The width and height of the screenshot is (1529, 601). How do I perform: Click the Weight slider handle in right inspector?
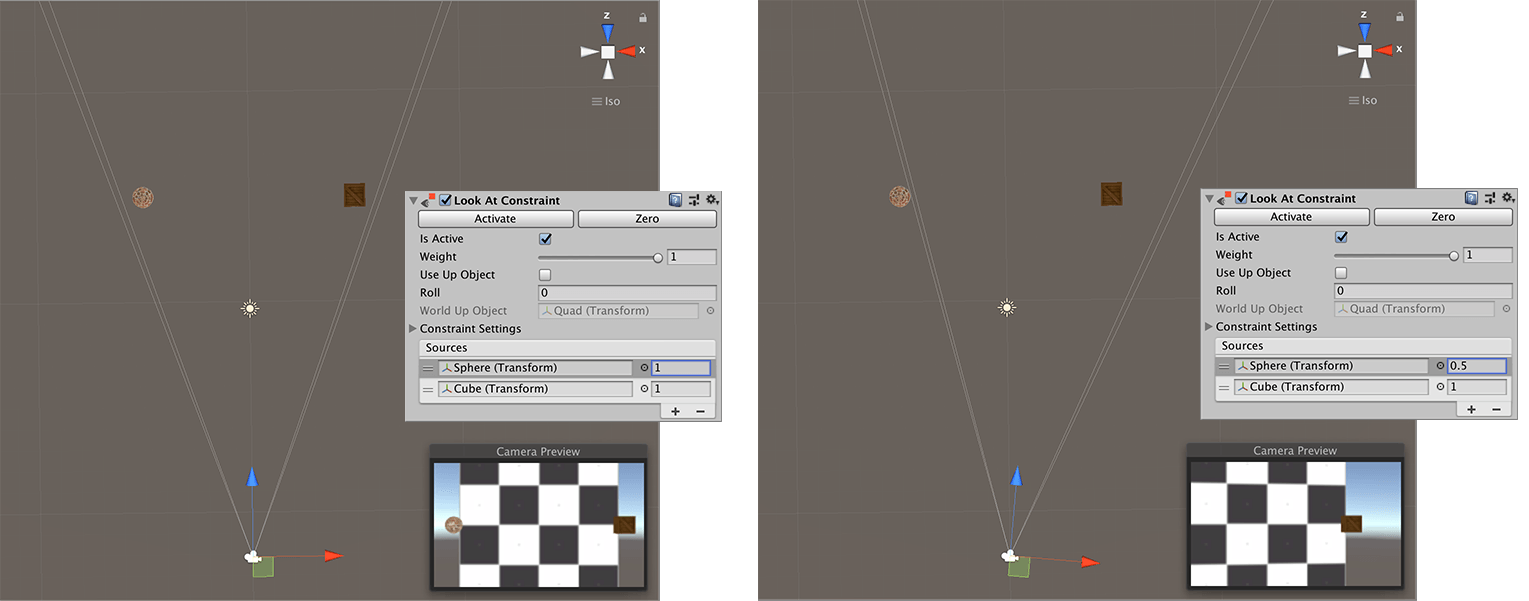1453,255
